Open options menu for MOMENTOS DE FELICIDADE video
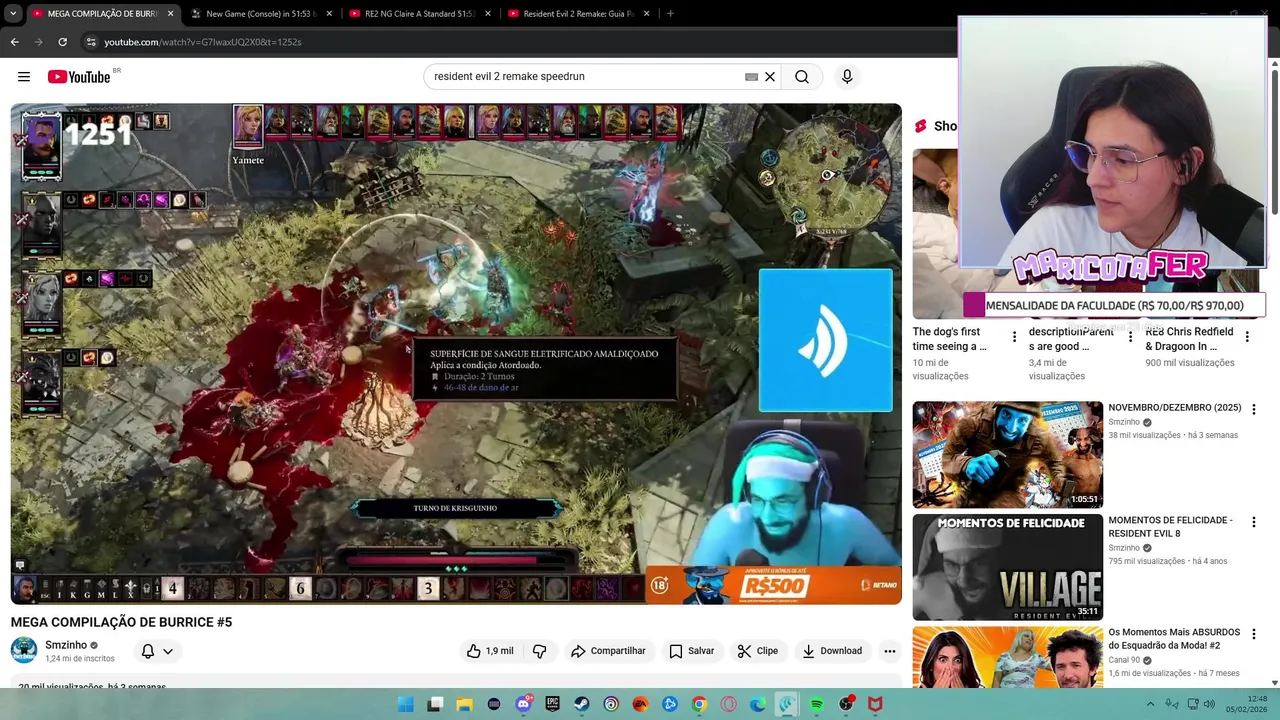Screen dimensions: 1280x720 [1253, 522]
